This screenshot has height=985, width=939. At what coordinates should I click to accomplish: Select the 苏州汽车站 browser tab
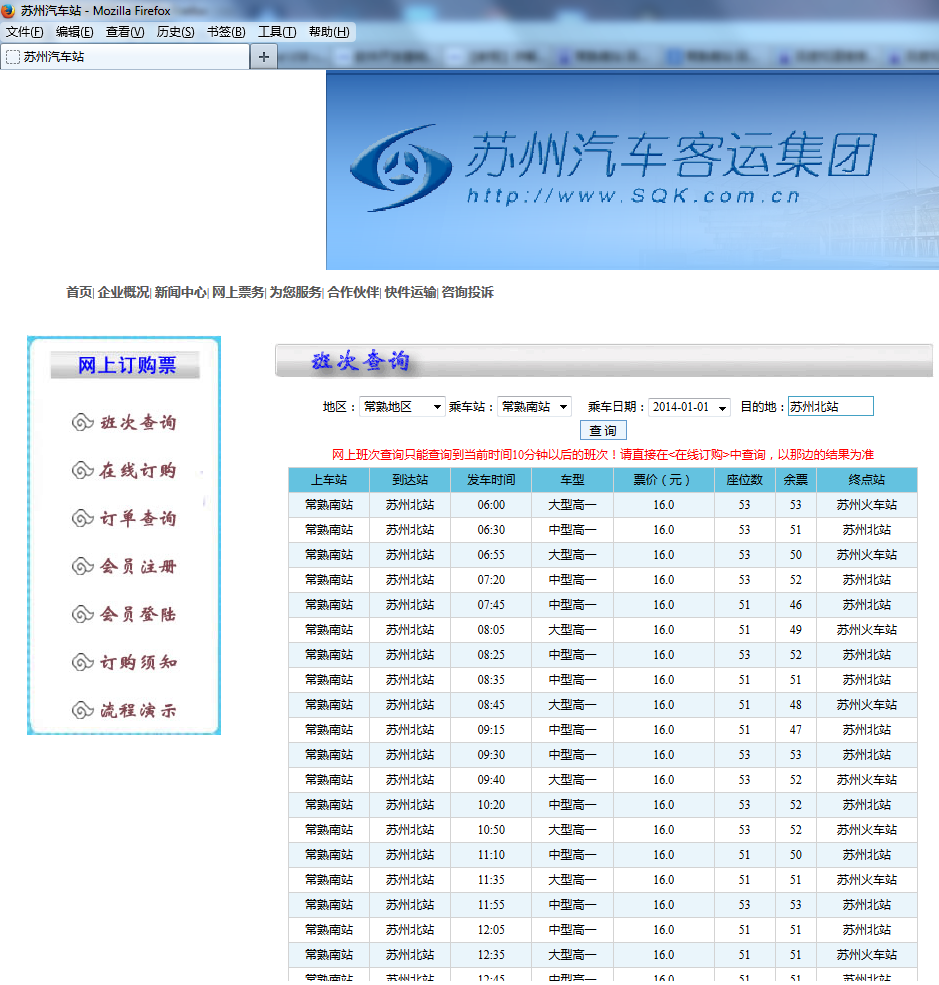[x=125, y=57]
